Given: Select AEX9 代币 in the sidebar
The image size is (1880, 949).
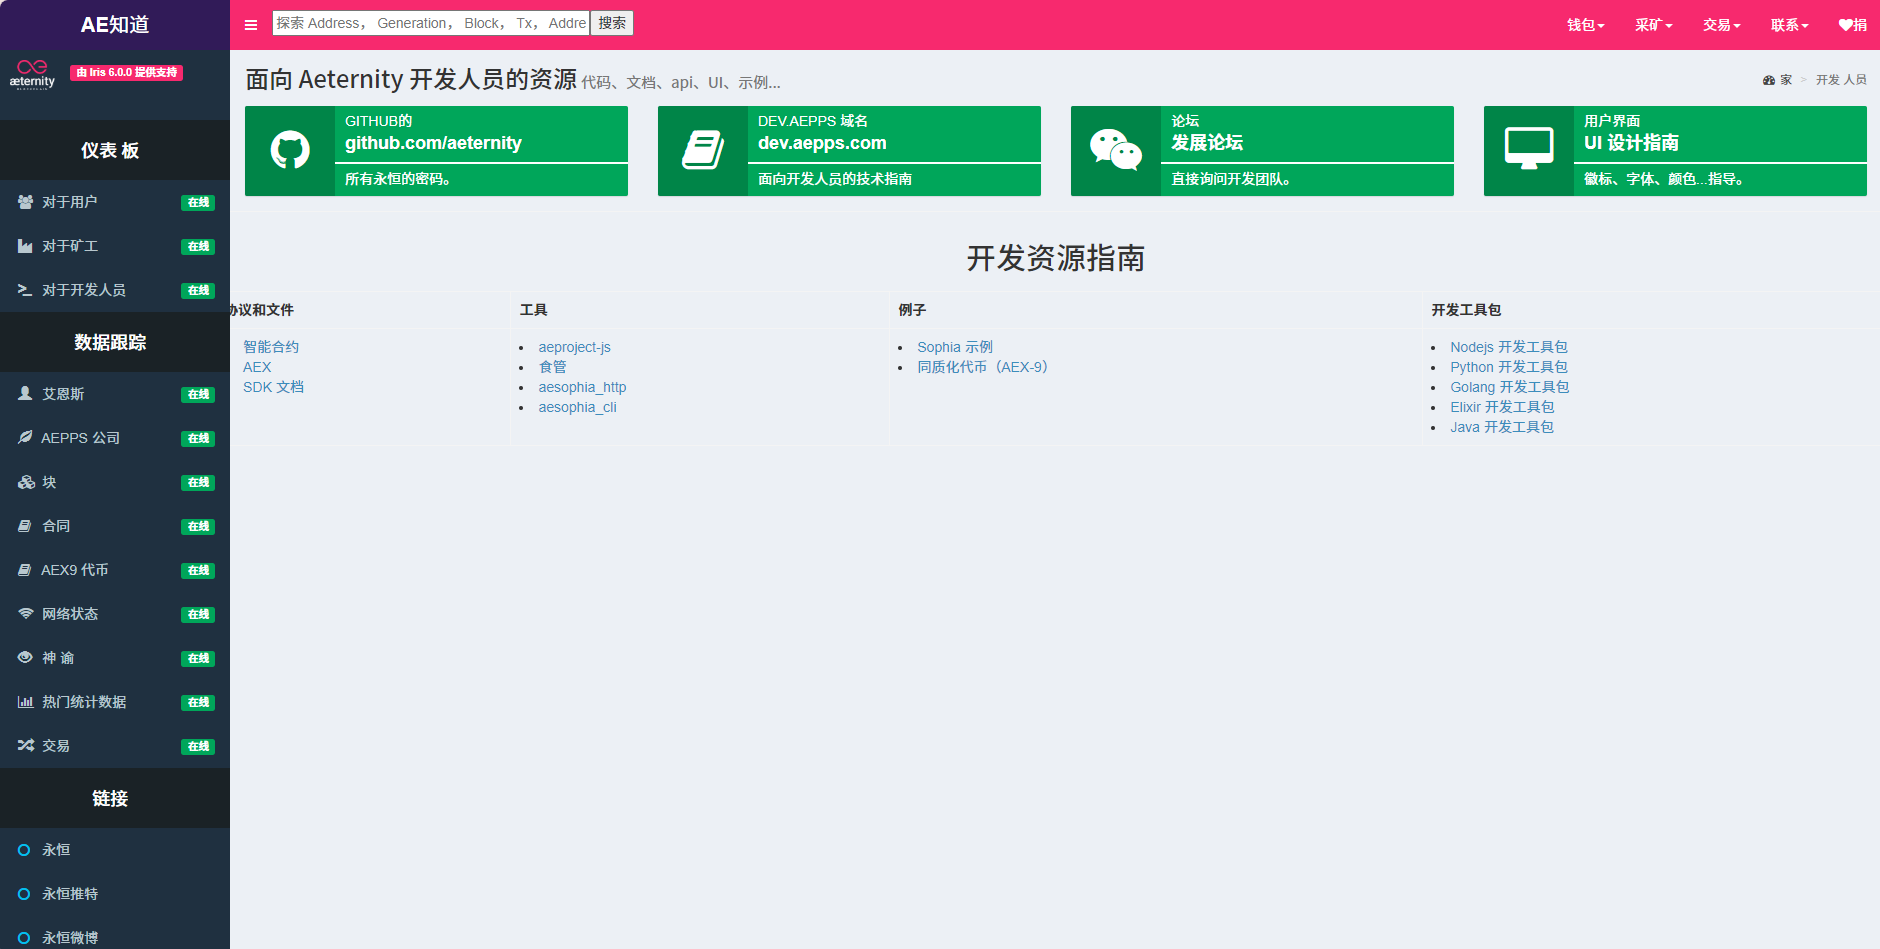Looking at the screenshot, I should 115,570.
